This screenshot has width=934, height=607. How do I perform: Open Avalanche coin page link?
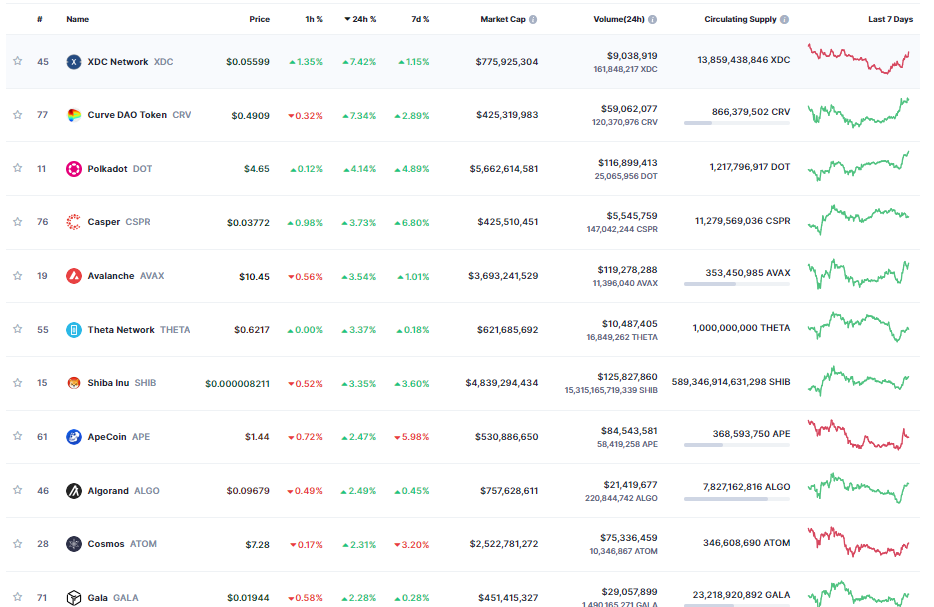coord(111,276)
